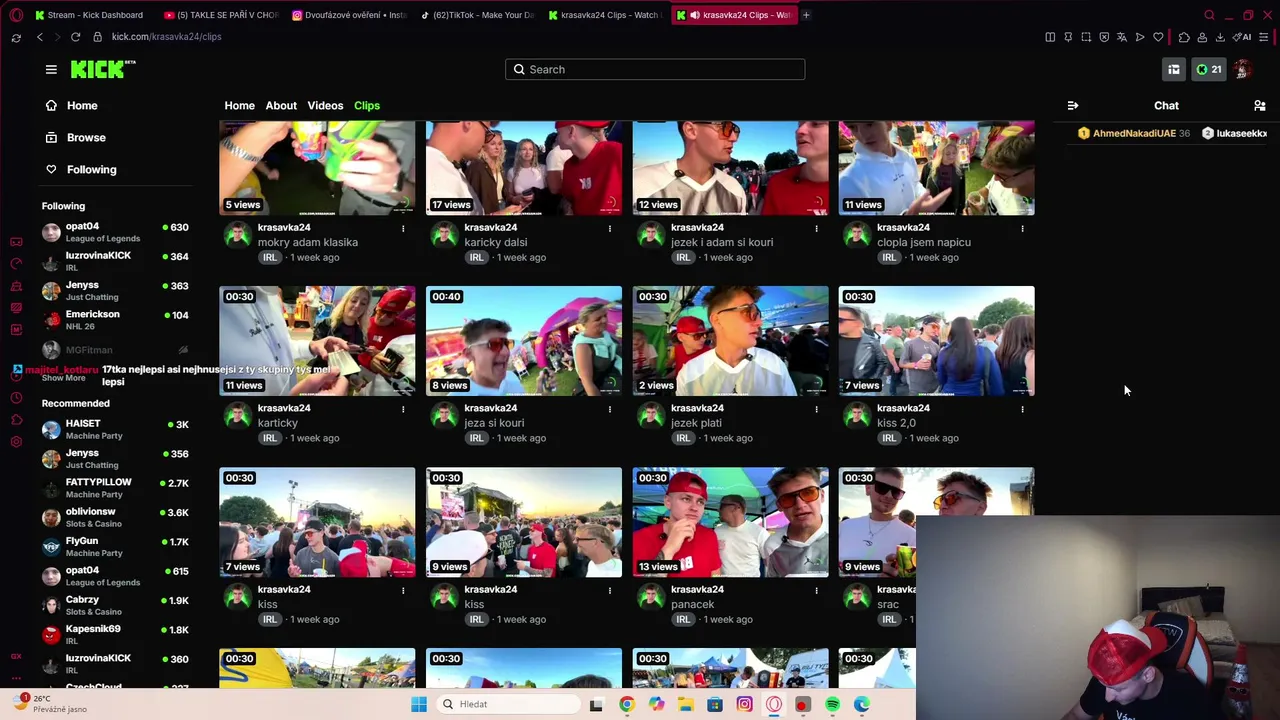This screenshot has height=720, width=1280.
Task: Open the Kick hamburger menu
Action: [51, 69]
